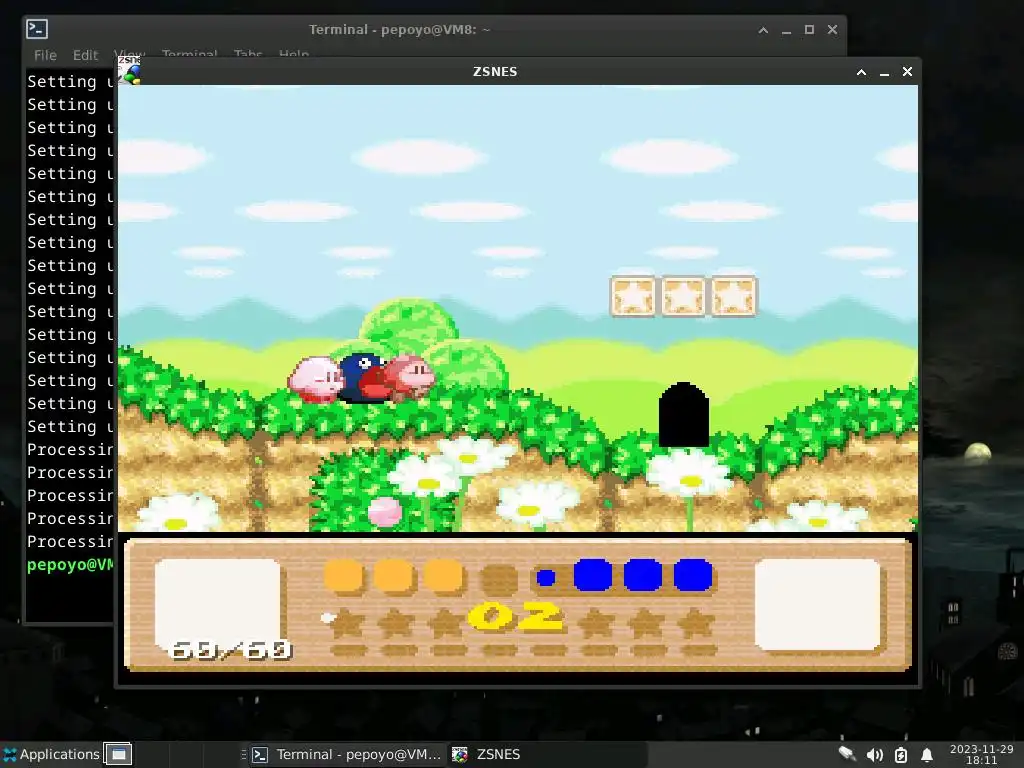Click the small blue dot in HUD

[546, 577]
